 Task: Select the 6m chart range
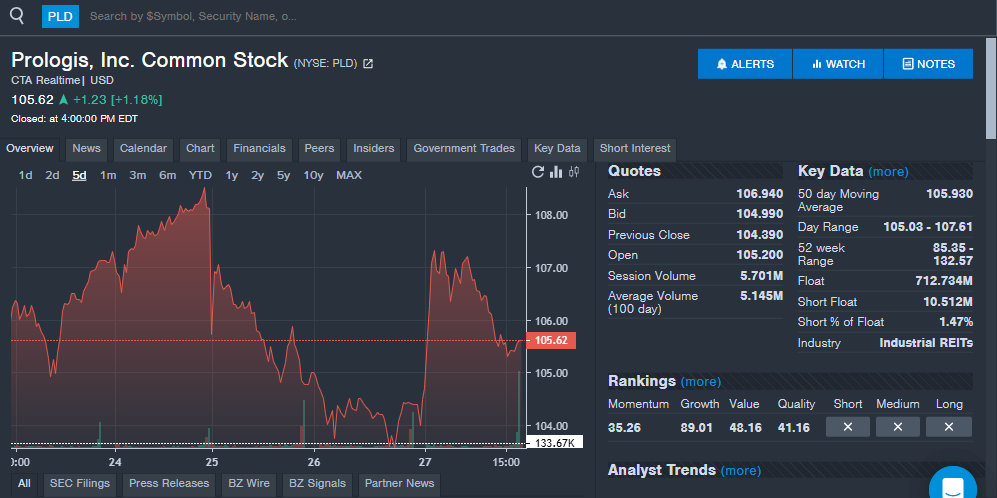pos(167,176)
